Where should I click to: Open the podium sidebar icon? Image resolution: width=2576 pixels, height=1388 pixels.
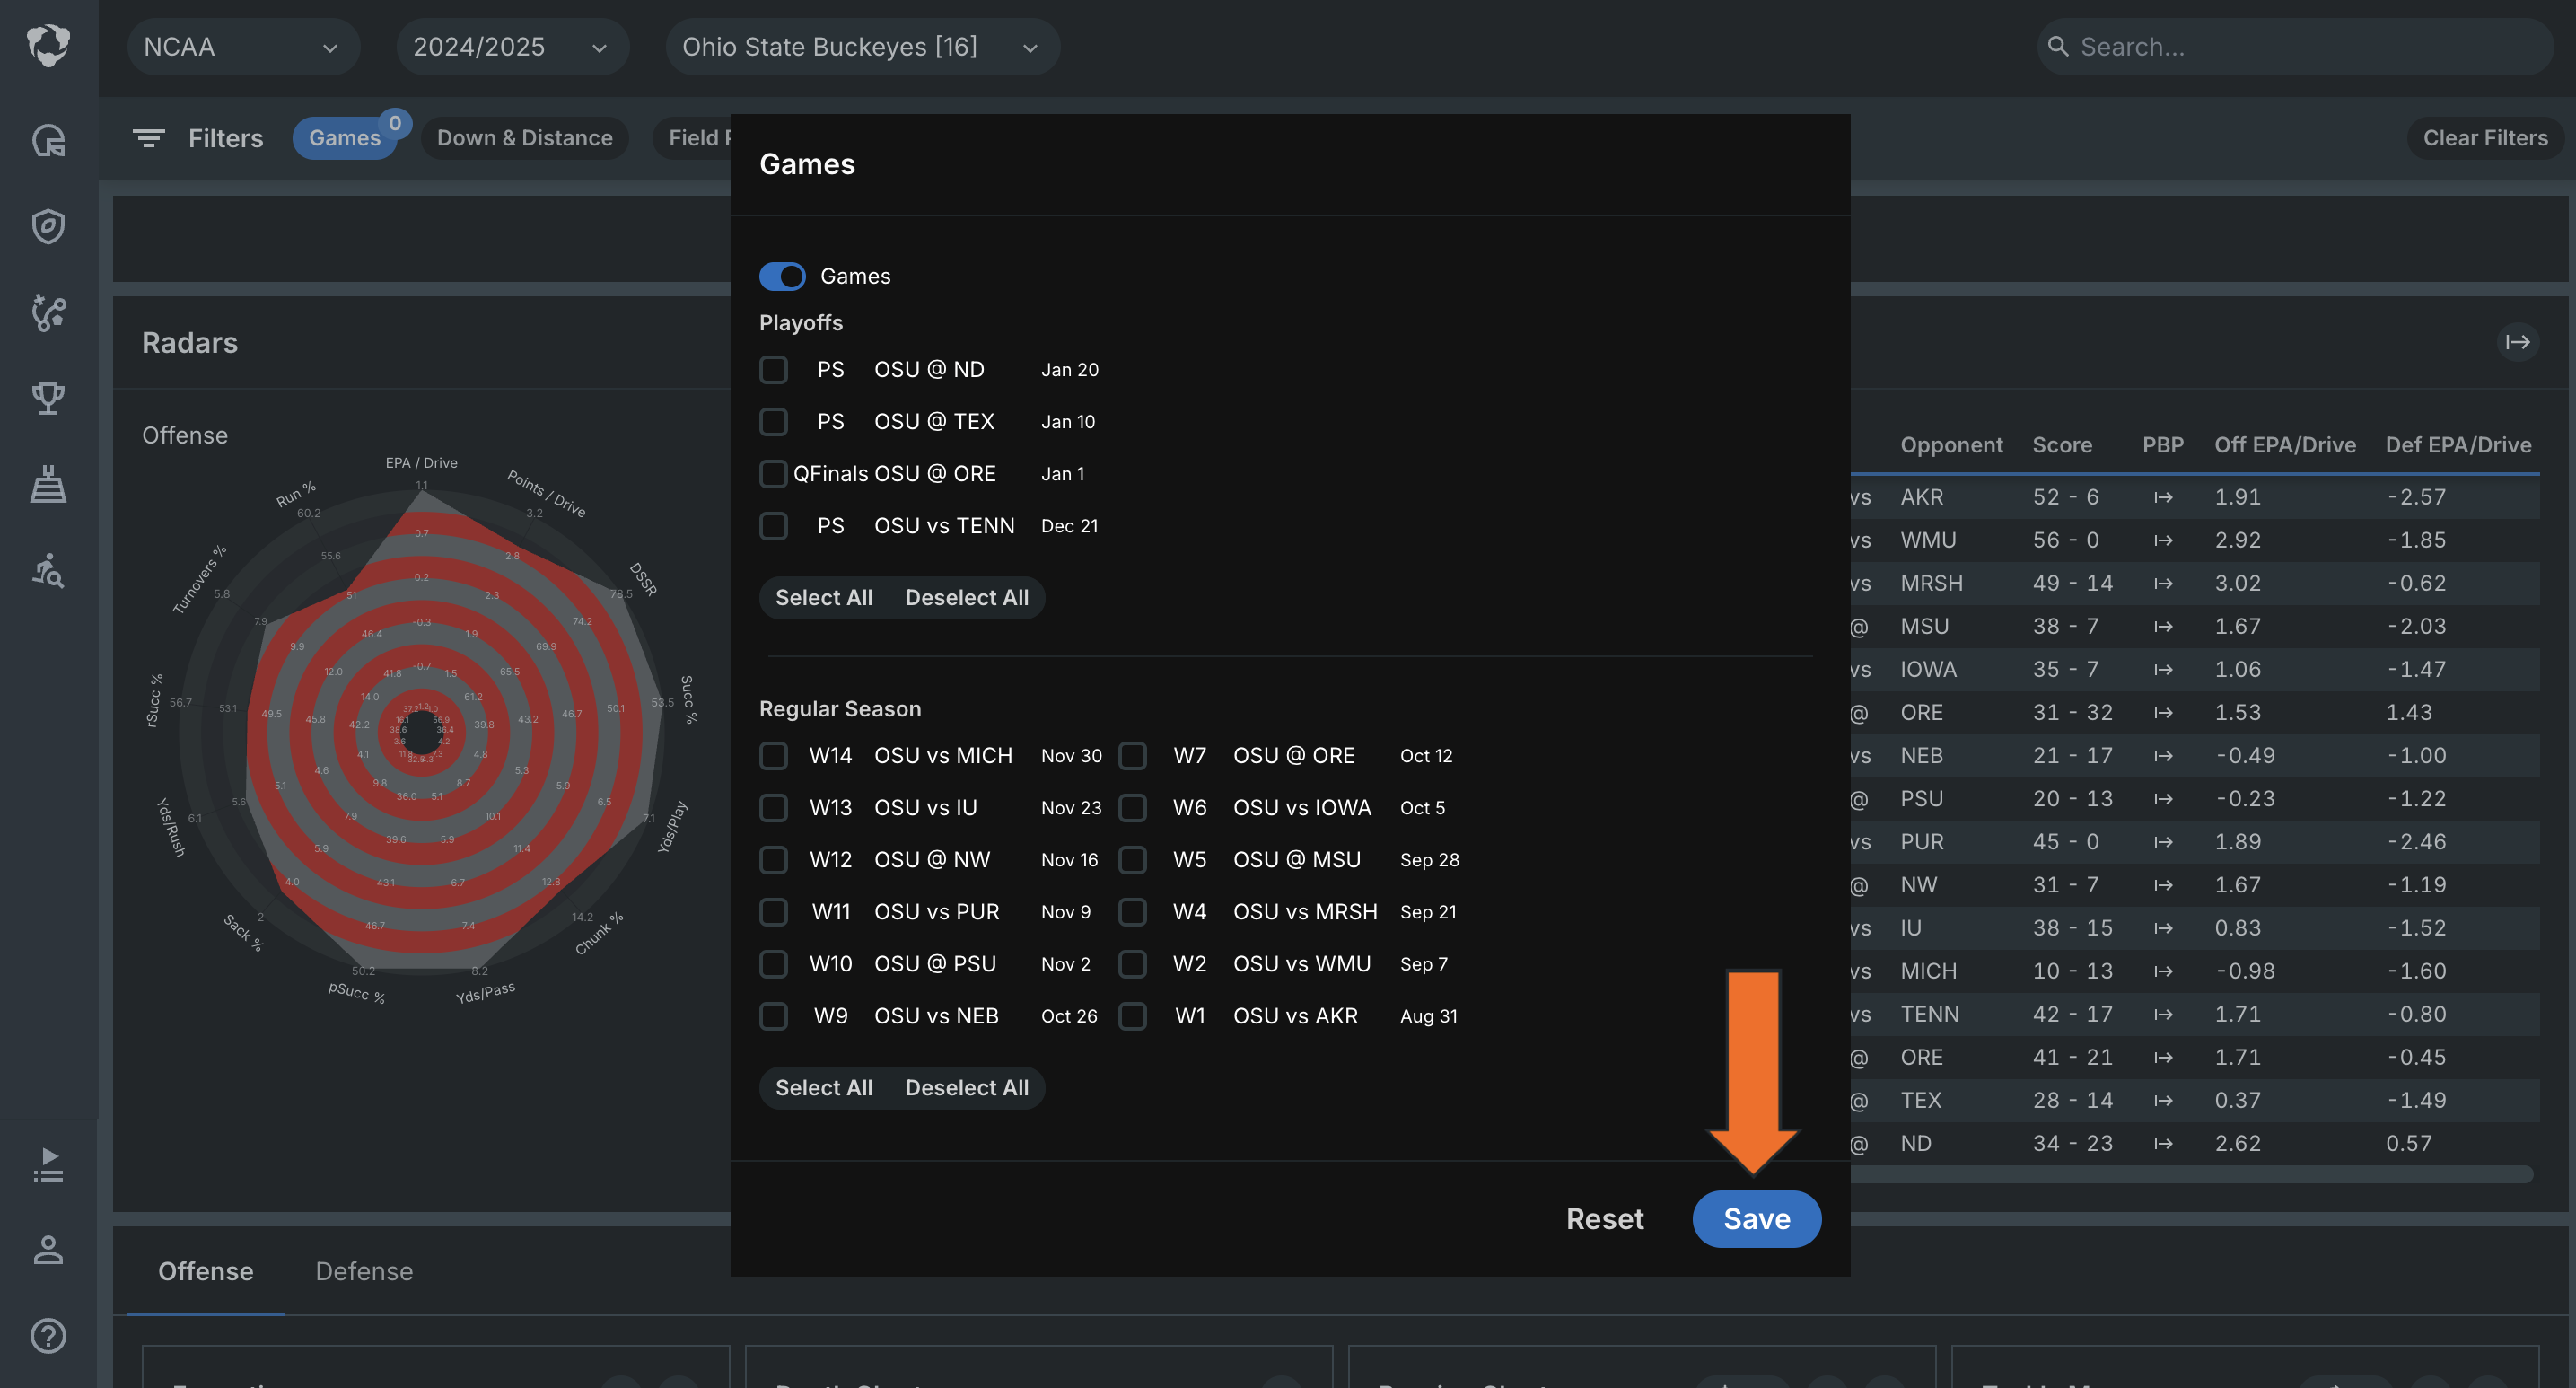click(48, 485)
